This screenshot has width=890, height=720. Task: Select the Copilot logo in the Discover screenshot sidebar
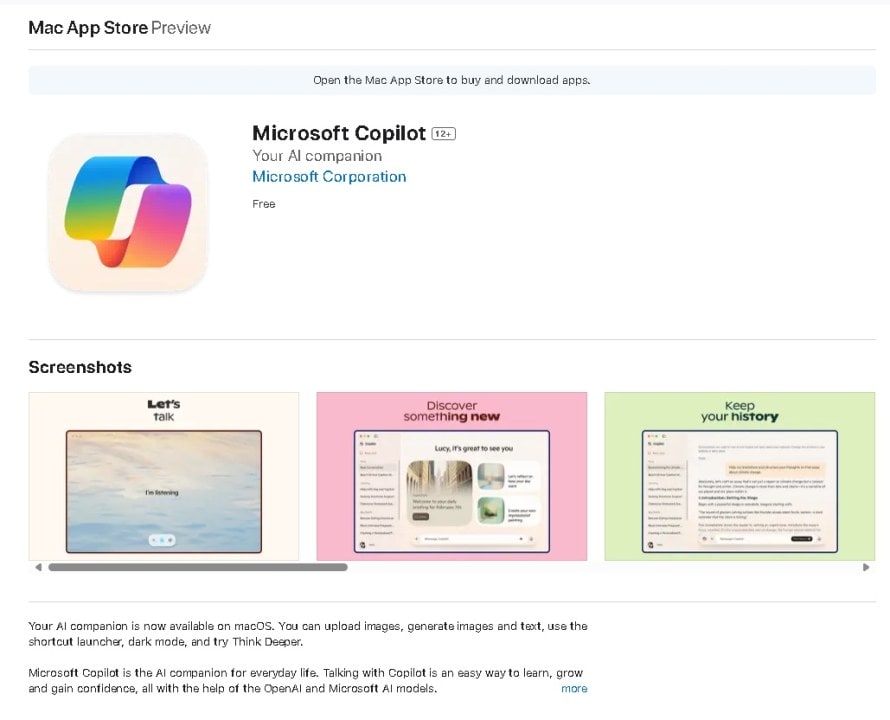(x=361, y=444)
